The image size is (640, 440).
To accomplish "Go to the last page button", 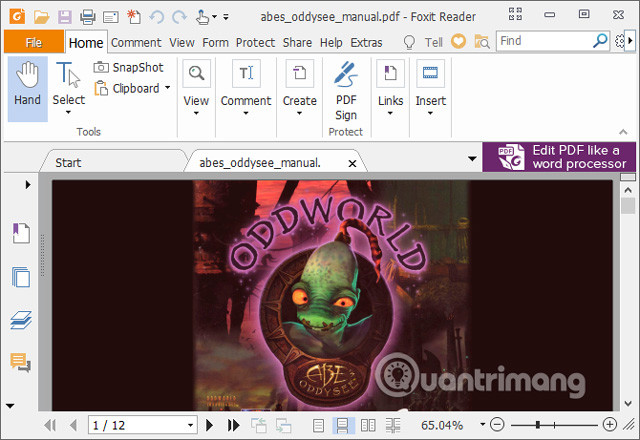I will 233,425.
